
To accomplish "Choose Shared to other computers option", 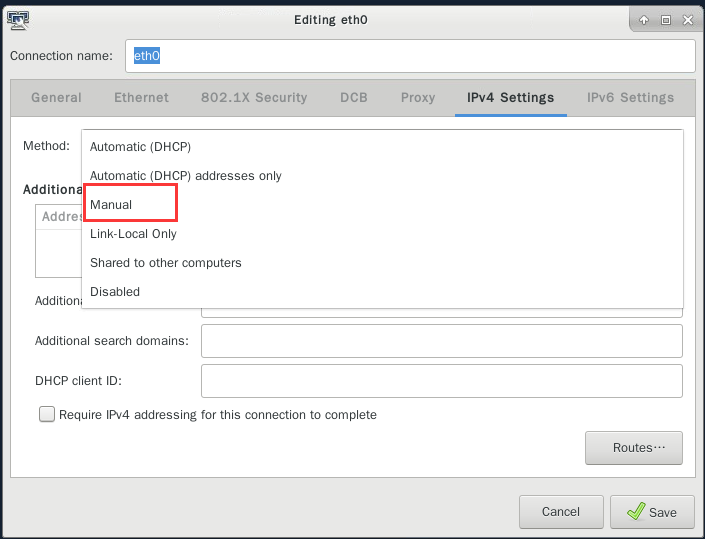I will 166,262.
